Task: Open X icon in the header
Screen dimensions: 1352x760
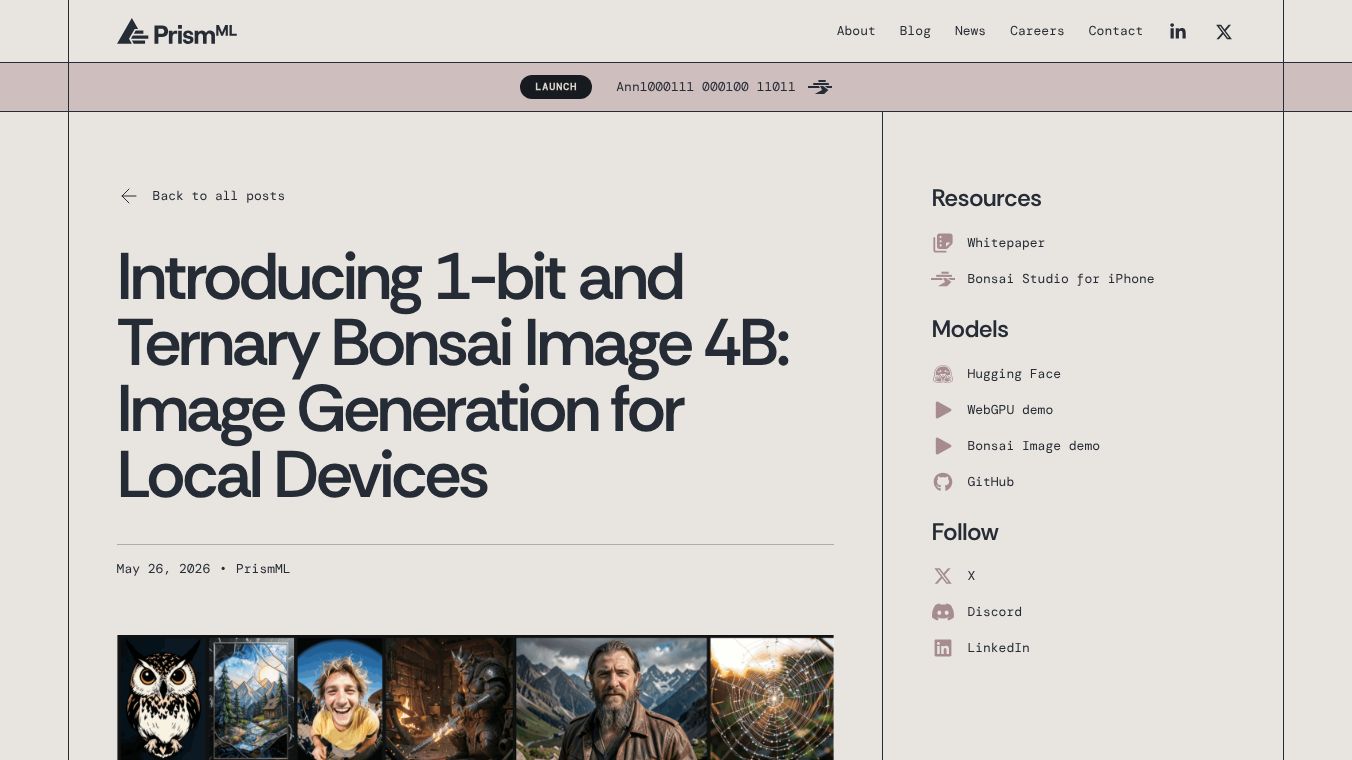Action: click(1224, 31)
